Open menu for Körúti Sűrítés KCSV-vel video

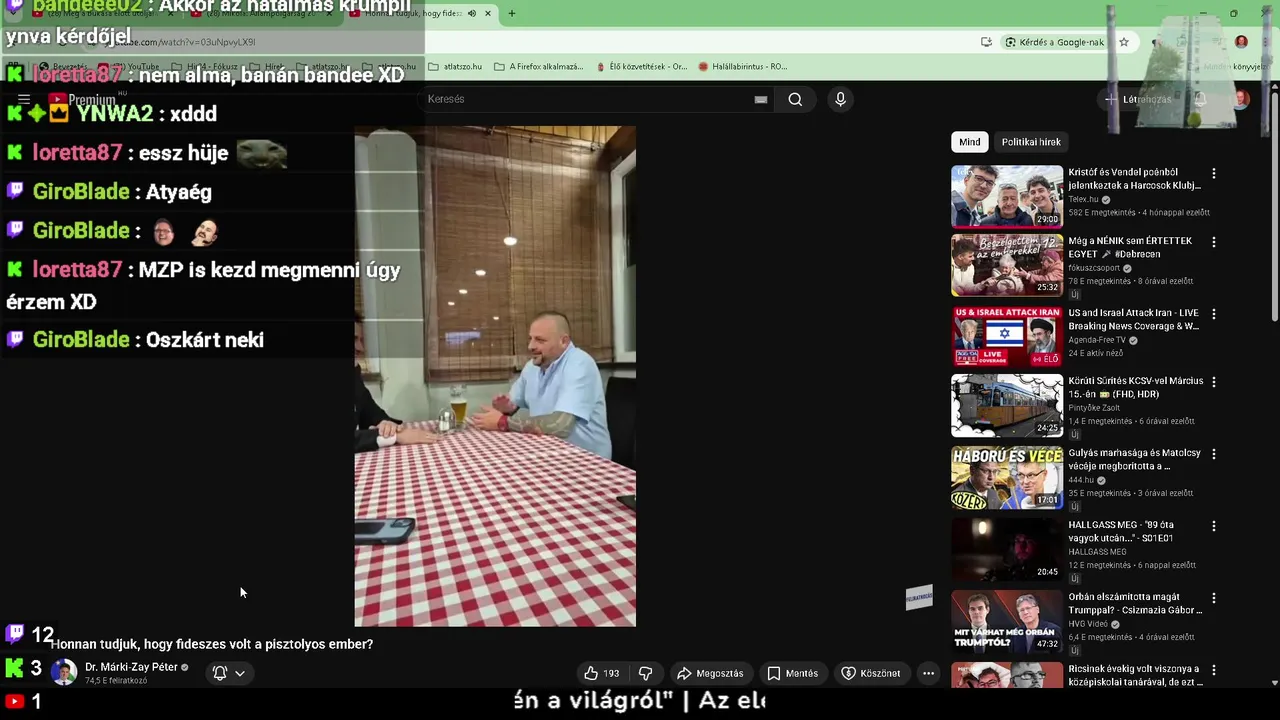tap(1214, 382)
